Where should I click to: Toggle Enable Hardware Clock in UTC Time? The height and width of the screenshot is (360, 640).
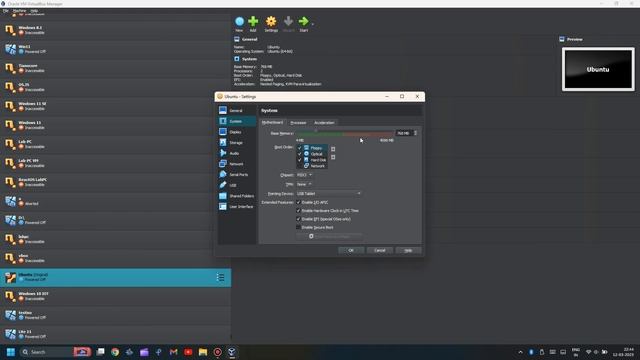pos(298,211)
